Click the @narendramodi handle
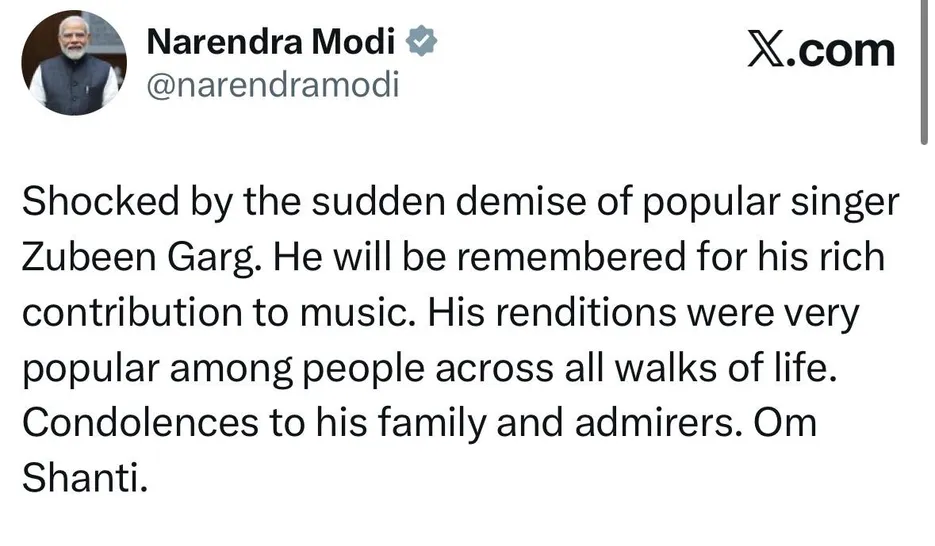 [272, 85]
